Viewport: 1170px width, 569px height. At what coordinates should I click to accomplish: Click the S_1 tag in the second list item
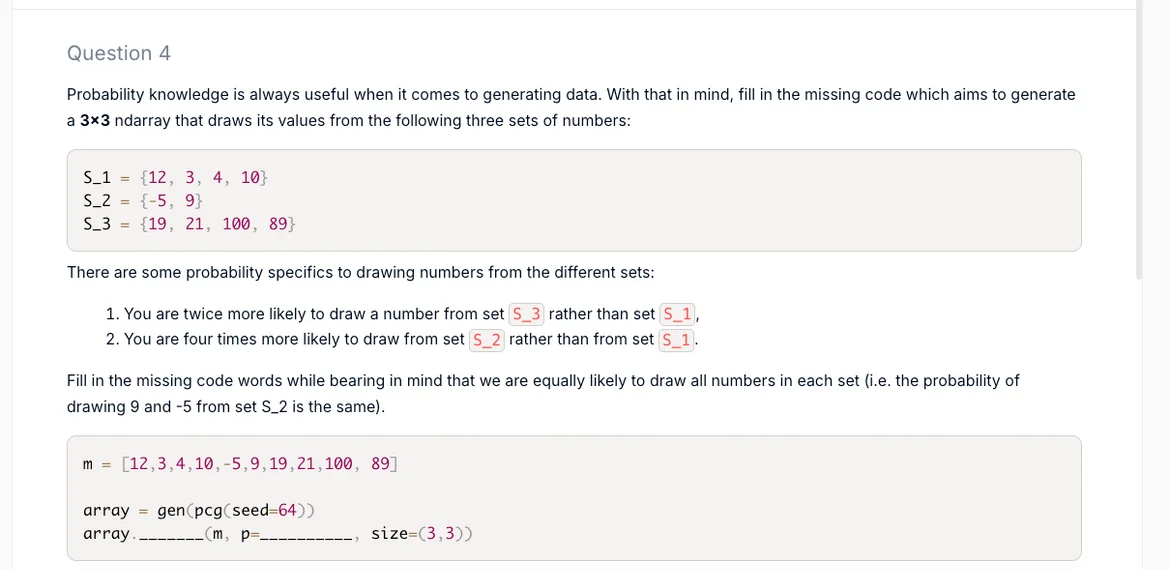(676, 339)
